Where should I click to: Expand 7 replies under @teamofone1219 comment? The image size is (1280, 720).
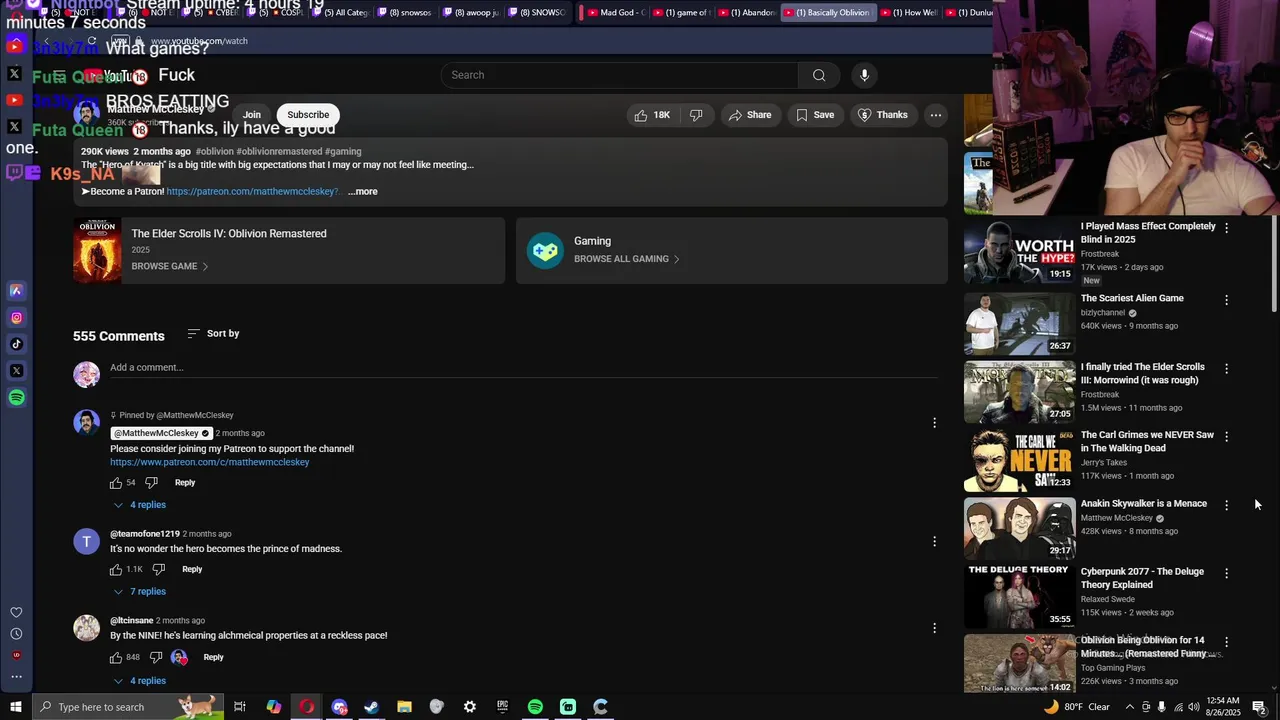point(139,592)
